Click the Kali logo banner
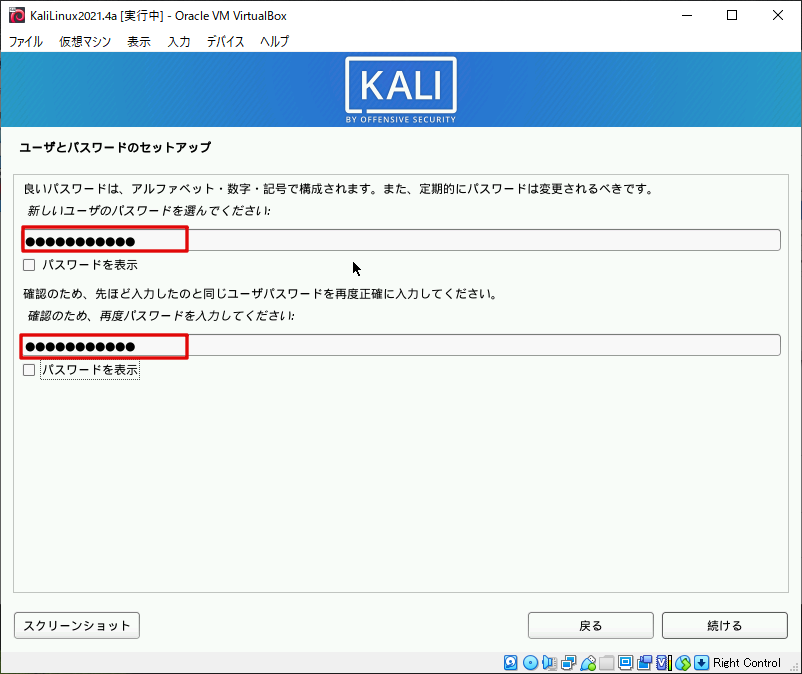The image size is (802, 674). (401, 90)
